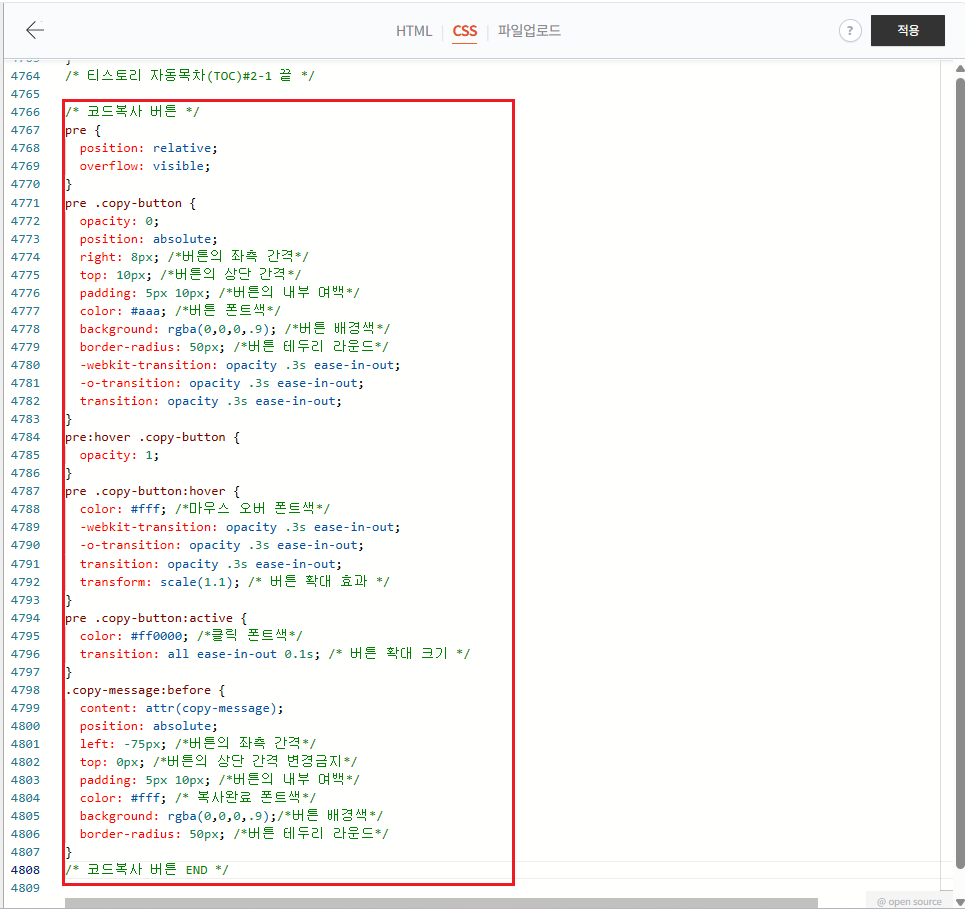Click the scroll up arrow

coord(960,68)
